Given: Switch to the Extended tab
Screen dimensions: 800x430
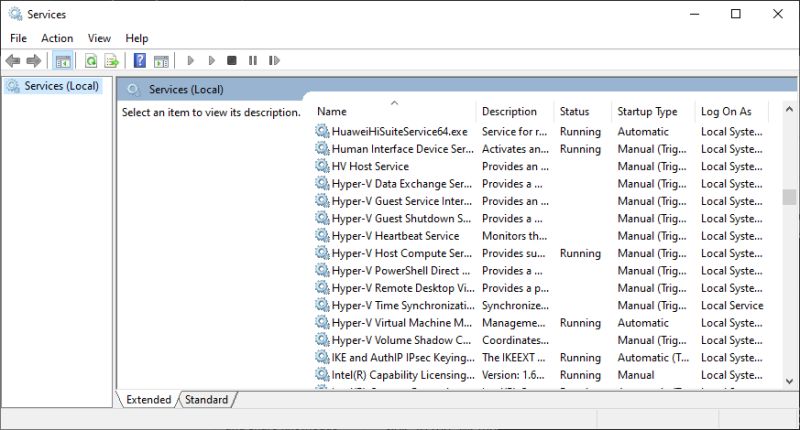Looking at the screenshot, I should [x=148, y=399].
